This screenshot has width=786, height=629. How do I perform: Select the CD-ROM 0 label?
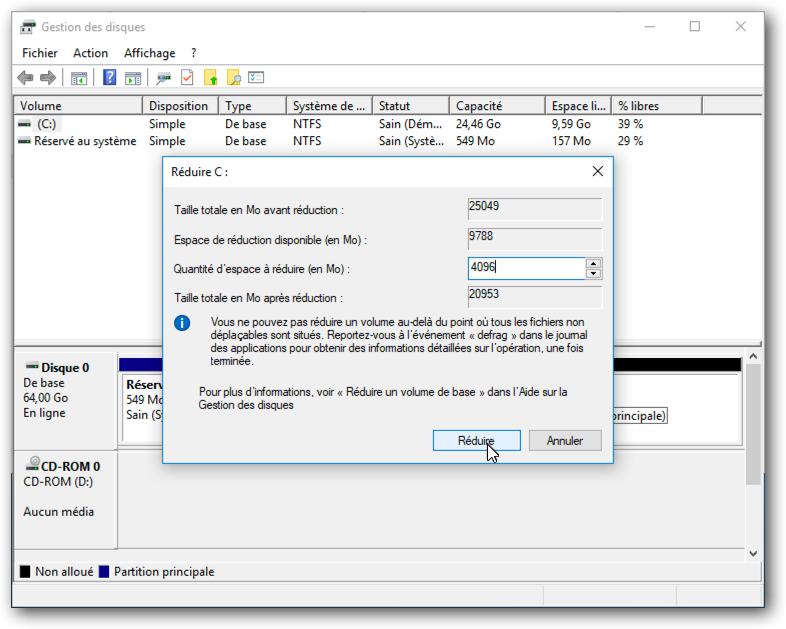(71, 467)
